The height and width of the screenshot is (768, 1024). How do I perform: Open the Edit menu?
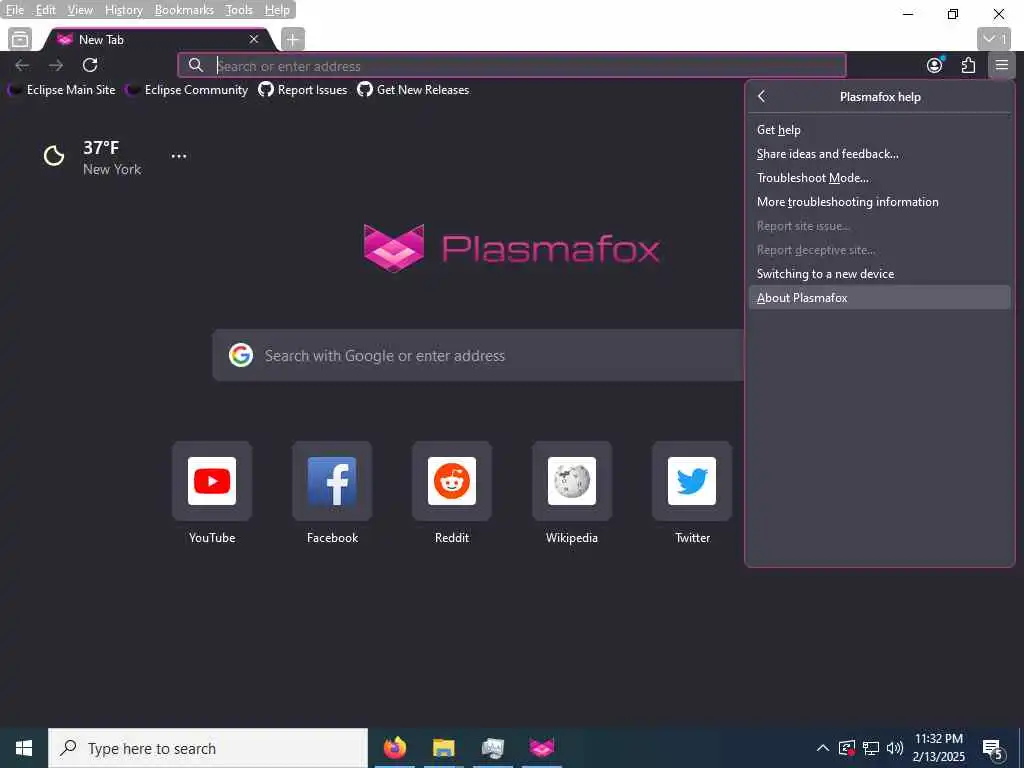[x=45, y=10]
